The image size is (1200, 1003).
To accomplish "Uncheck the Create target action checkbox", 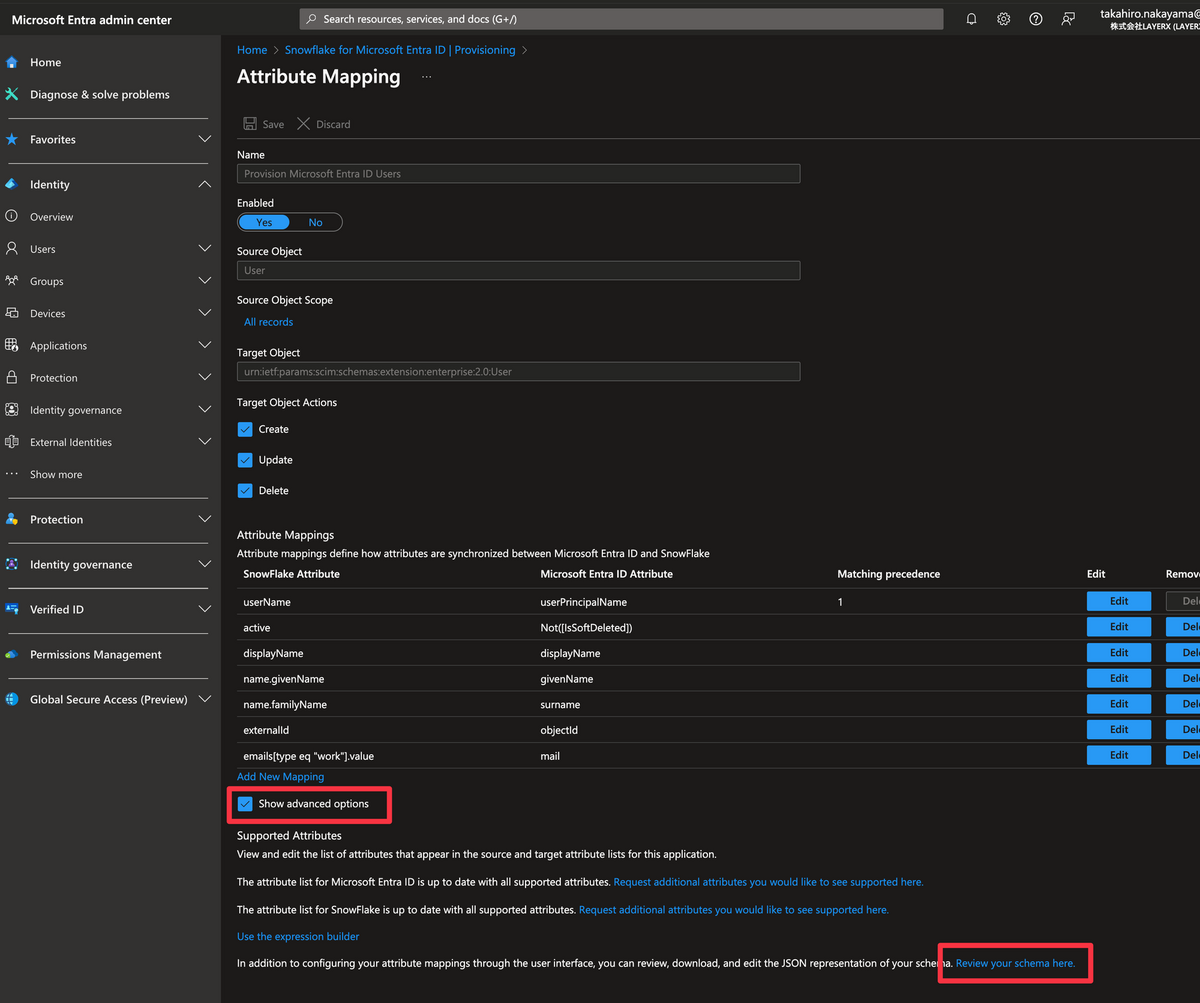I will coord(245,429).
